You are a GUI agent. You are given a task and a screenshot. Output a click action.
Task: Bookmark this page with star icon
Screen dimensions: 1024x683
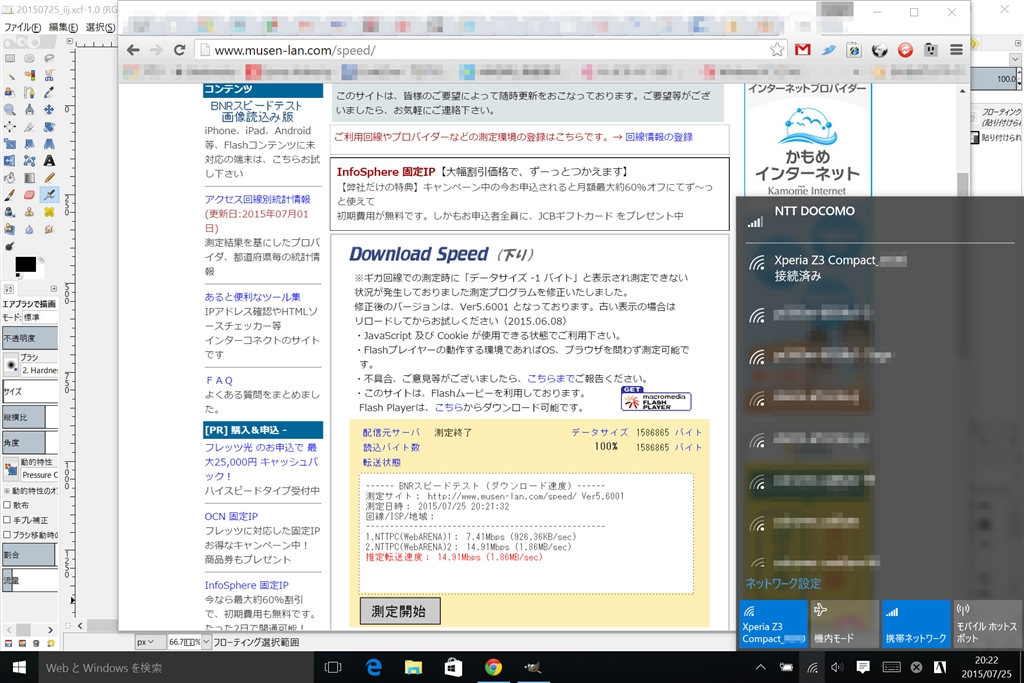tap(776, 50)
